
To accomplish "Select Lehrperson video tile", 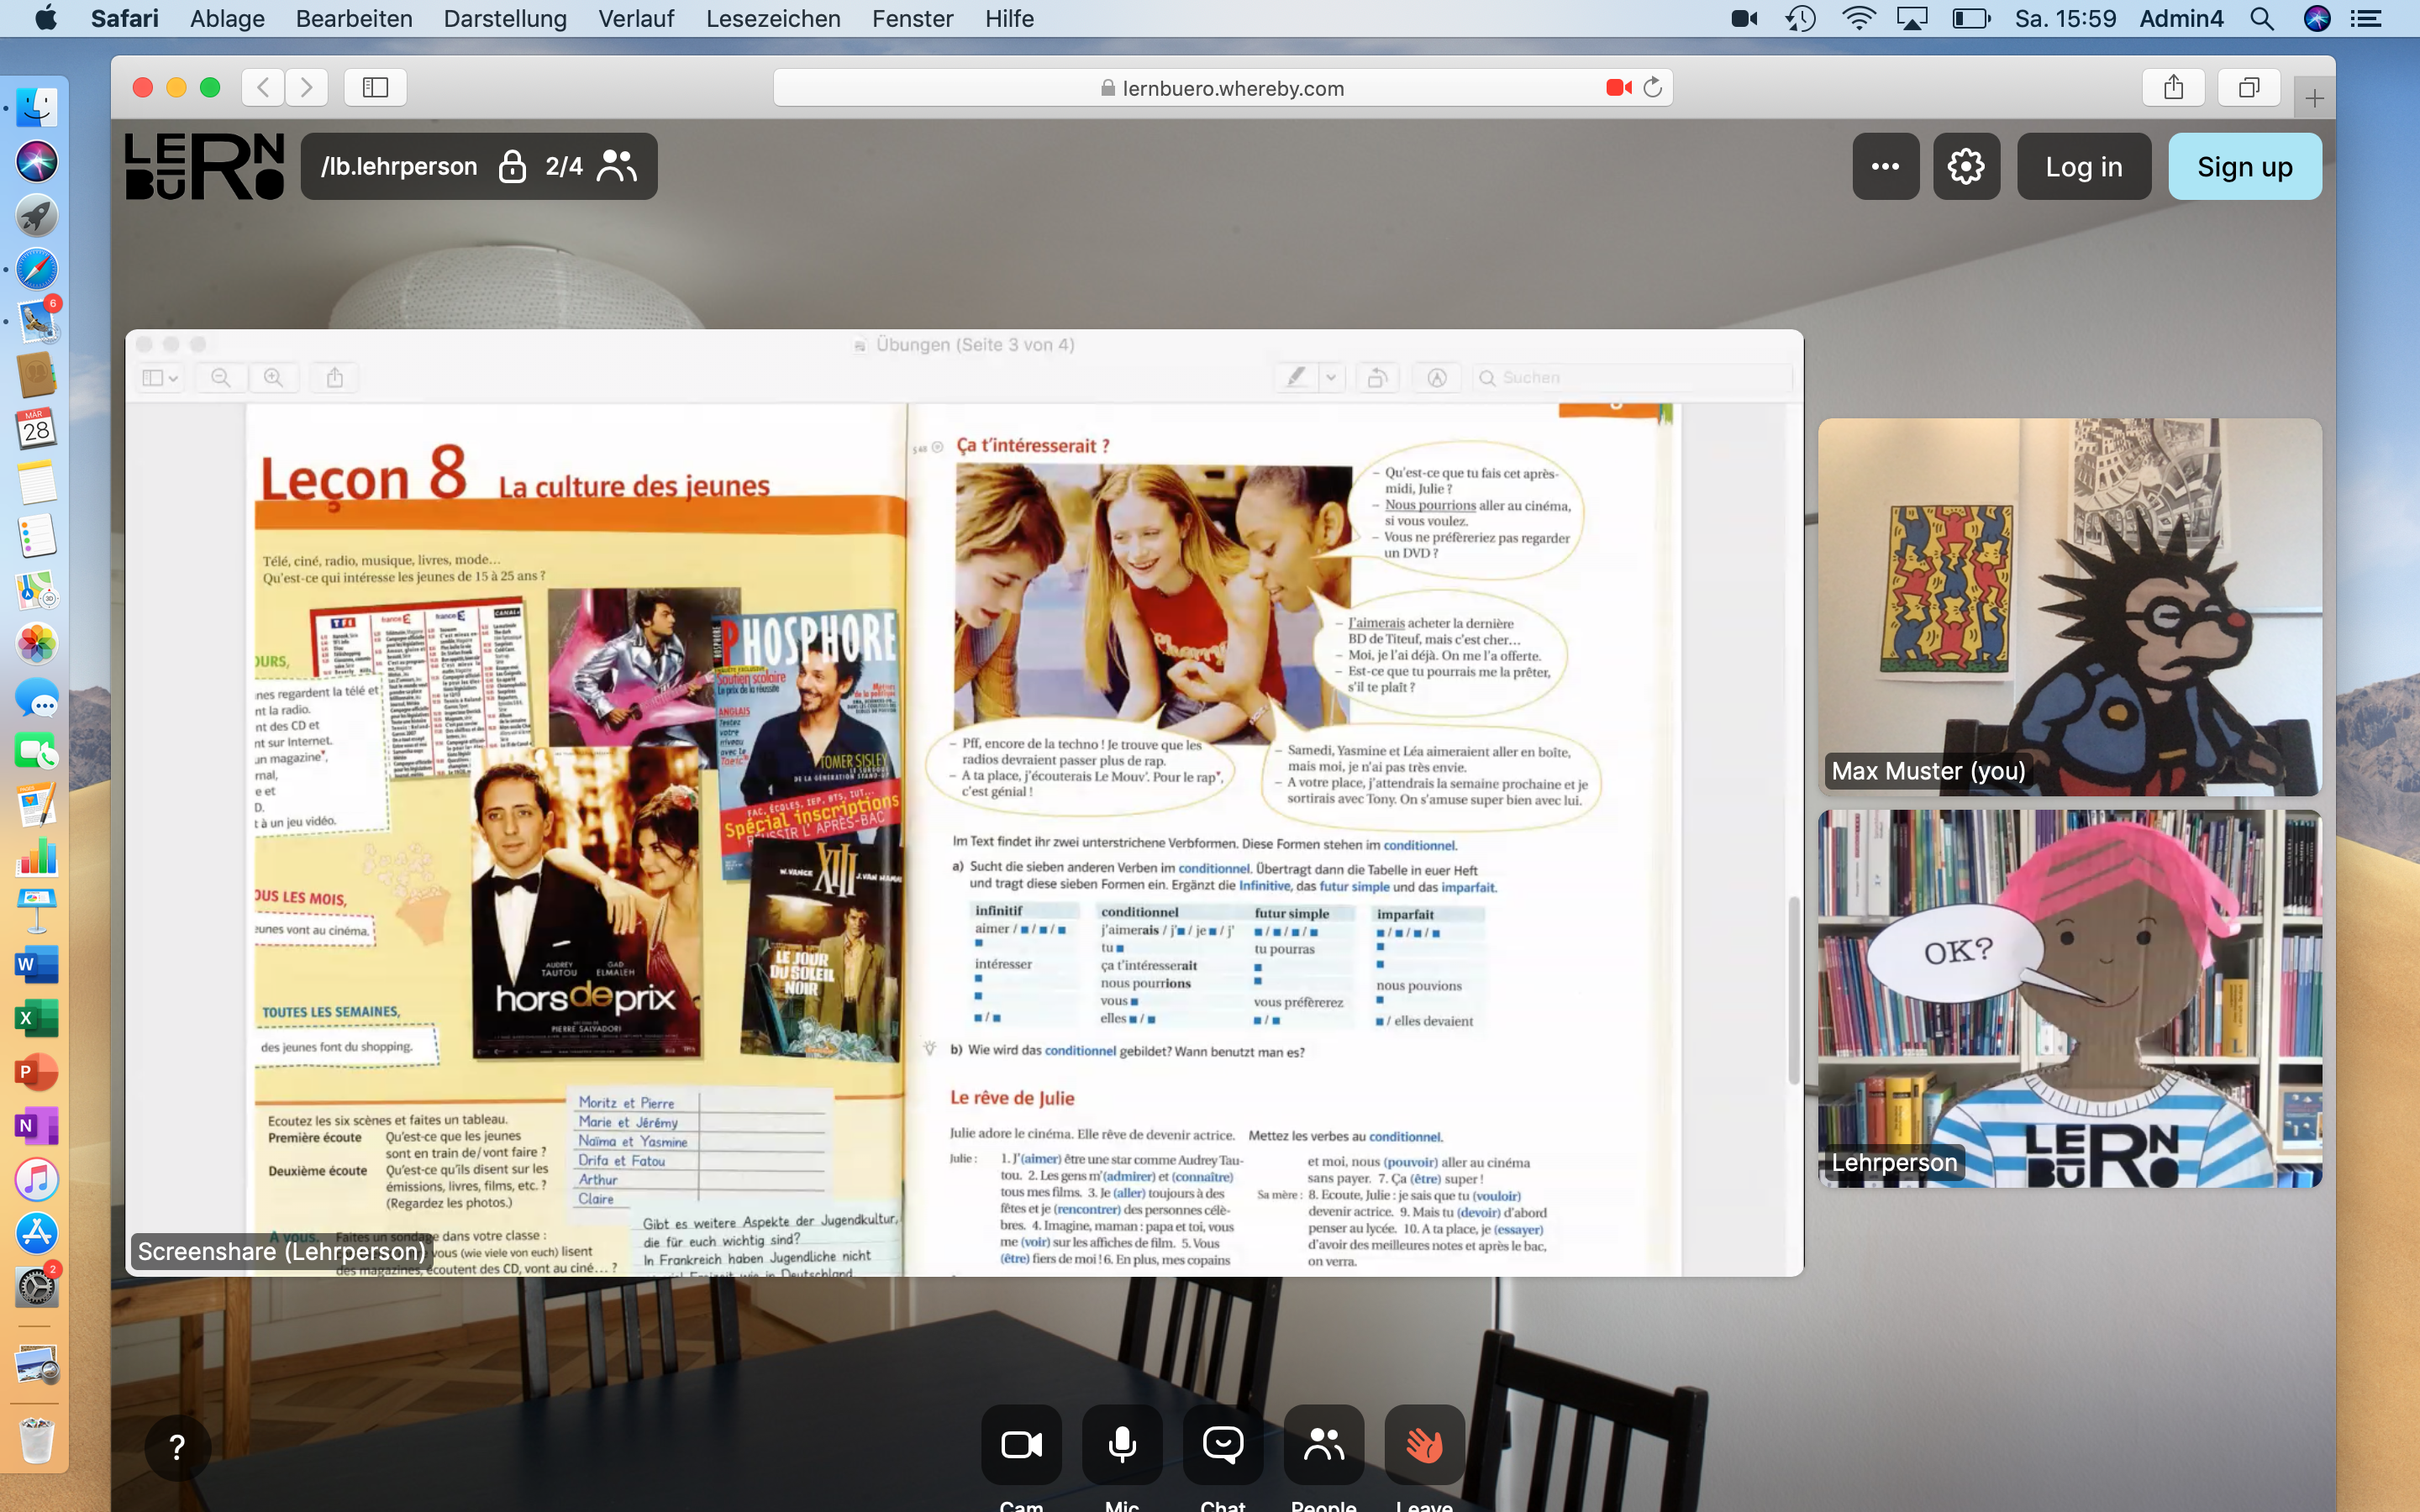I will coord(2070,999).
